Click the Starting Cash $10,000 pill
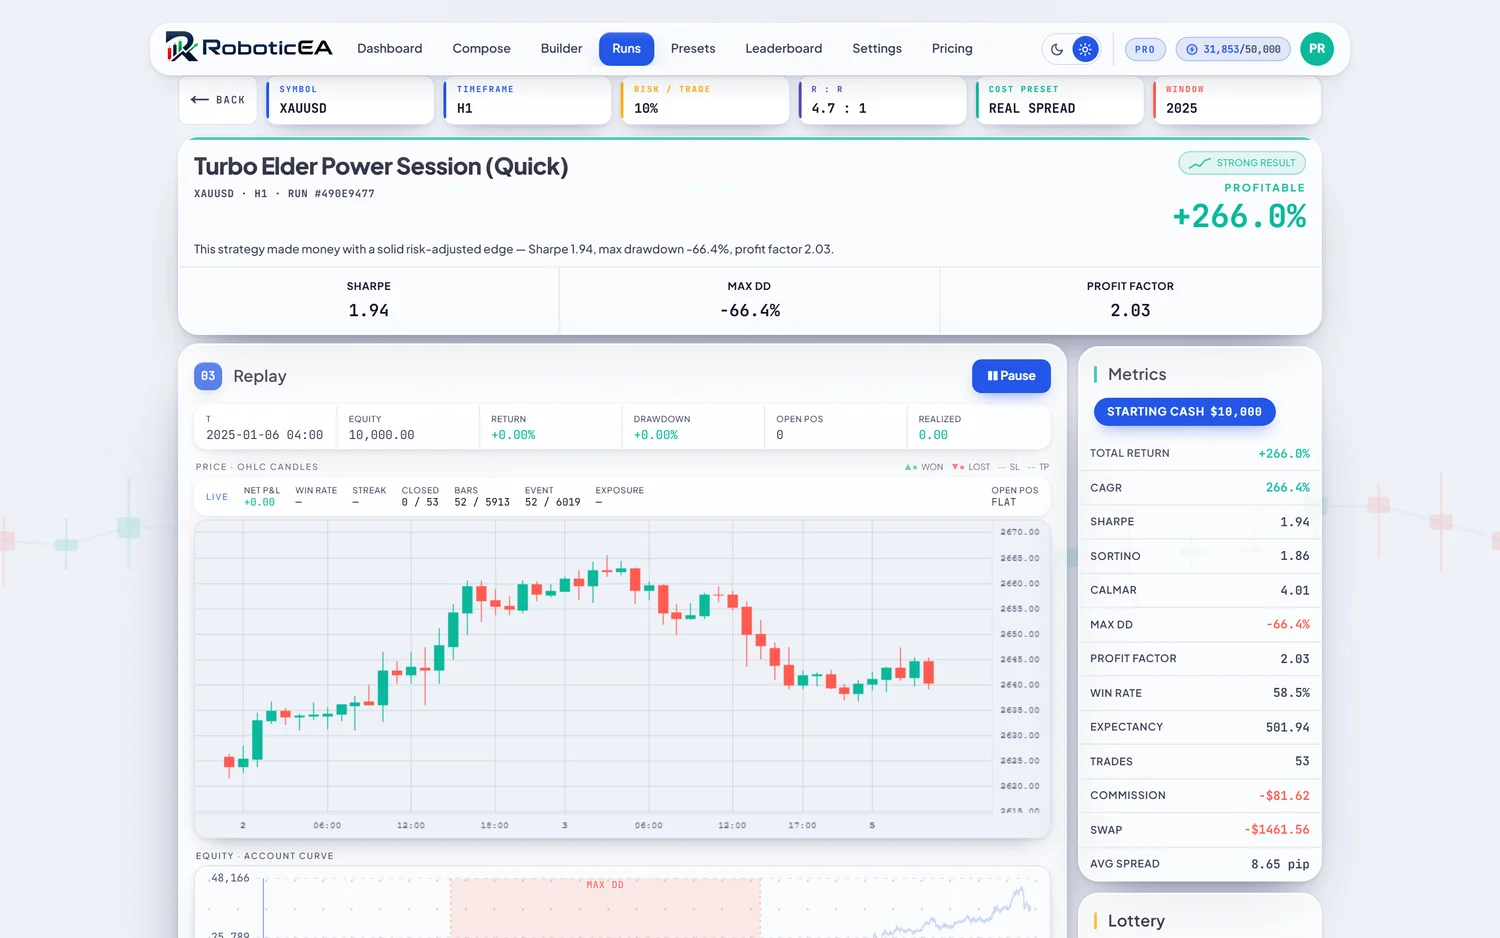This screenshot has width=1500, height=938. (1184, 412)
